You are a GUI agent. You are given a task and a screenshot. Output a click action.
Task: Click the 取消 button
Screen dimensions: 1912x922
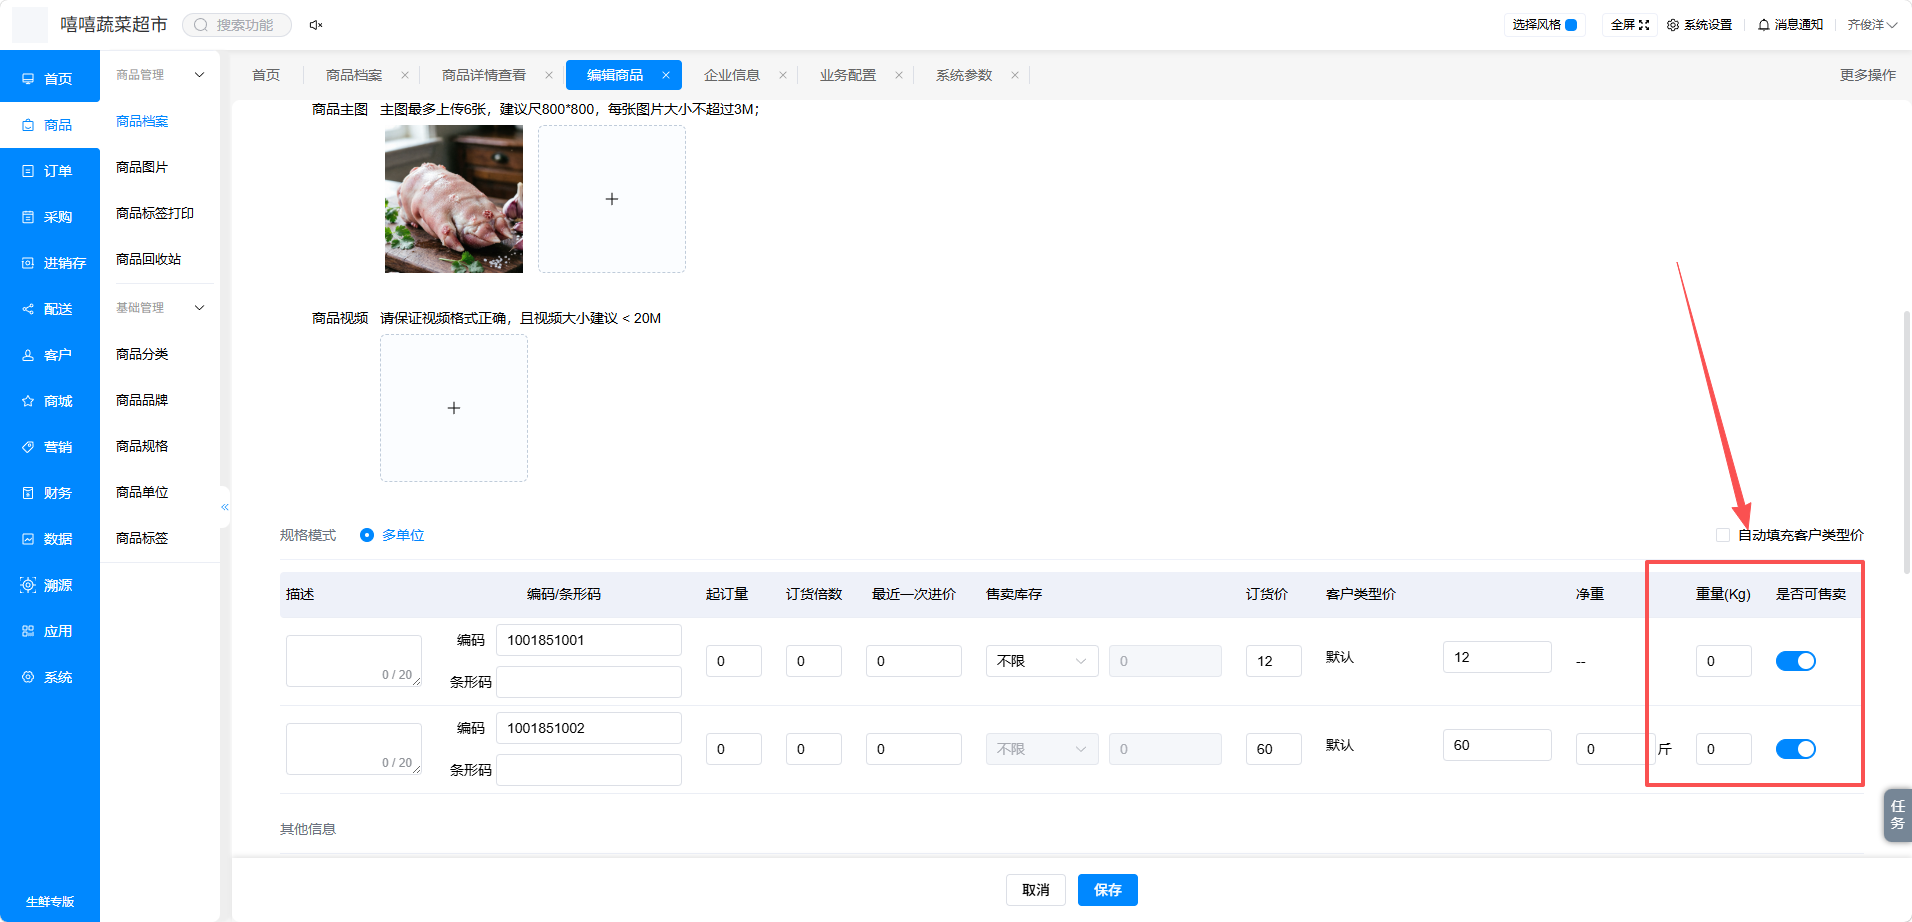pos(1036,890)
